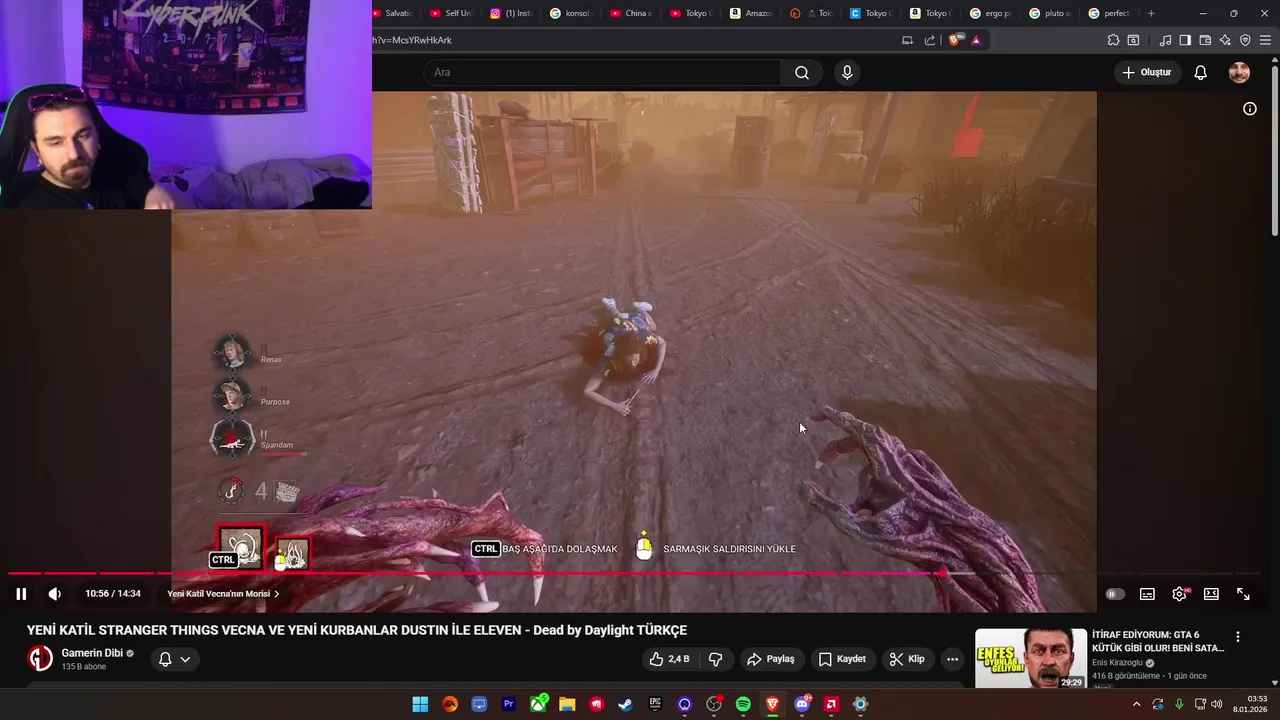Open a new browser tab

[x=1151, y=13]
